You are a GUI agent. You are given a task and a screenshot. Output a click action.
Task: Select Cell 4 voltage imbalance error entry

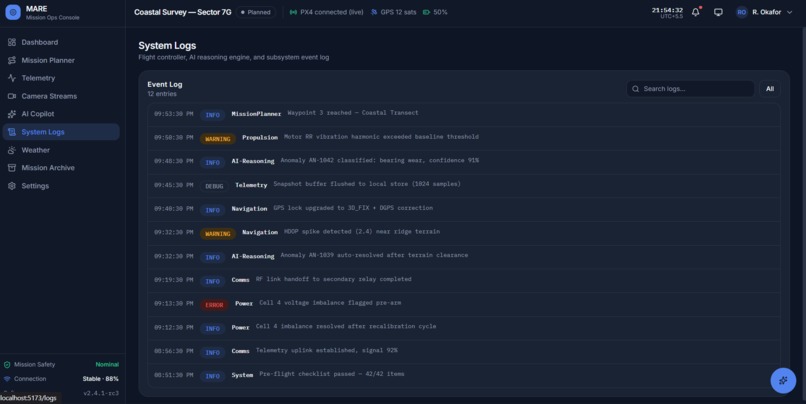[x=464, y=304]
